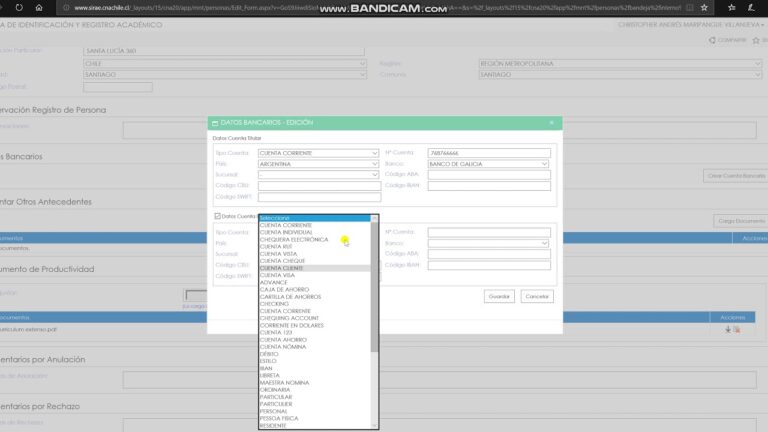Select CUENTA CHEQUE from the list
The height and width of the screenshot is (432, 768).
(314, 261)
